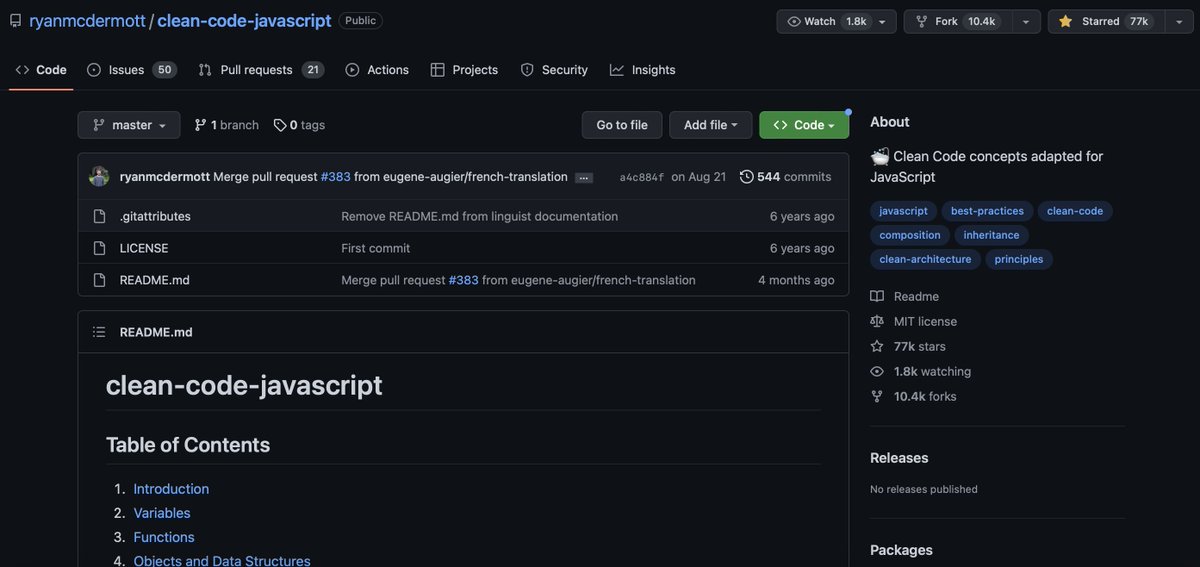Open pull request #383 in latest commit message
This screenshot has height=567, width=1200.
(x=335, y=177)
